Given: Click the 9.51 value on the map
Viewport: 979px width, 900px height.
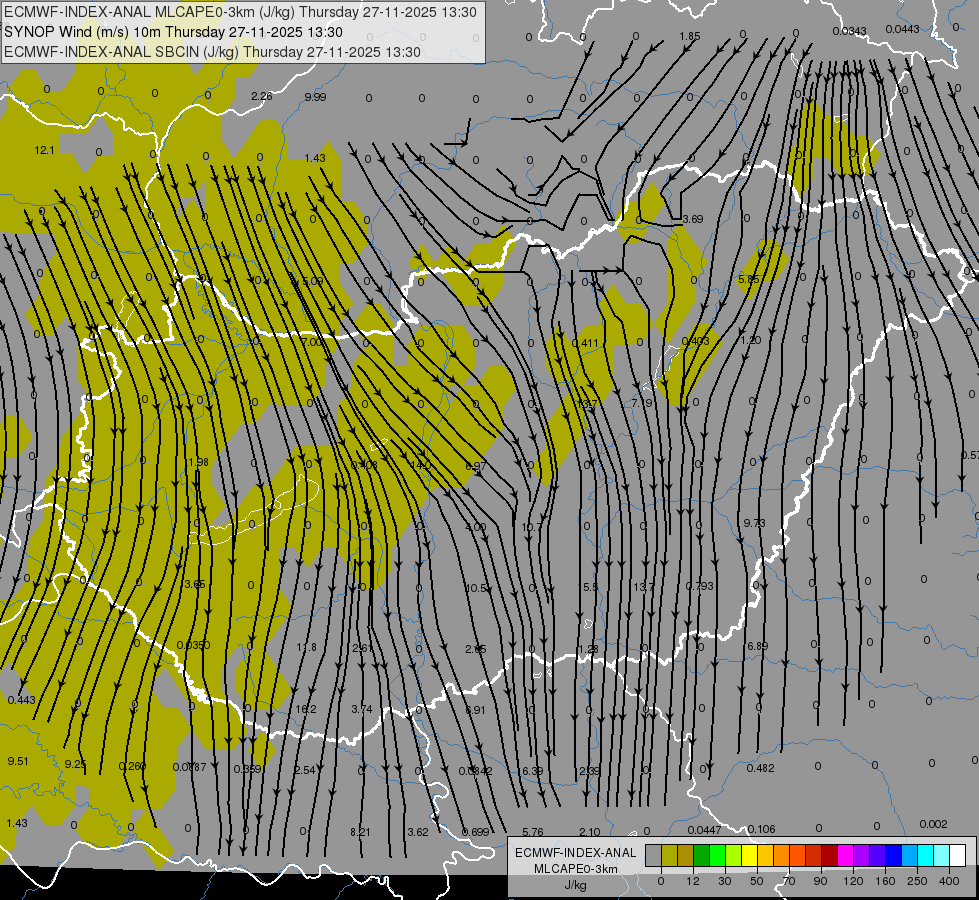Looking at the screenshot, I should [17, 761].
